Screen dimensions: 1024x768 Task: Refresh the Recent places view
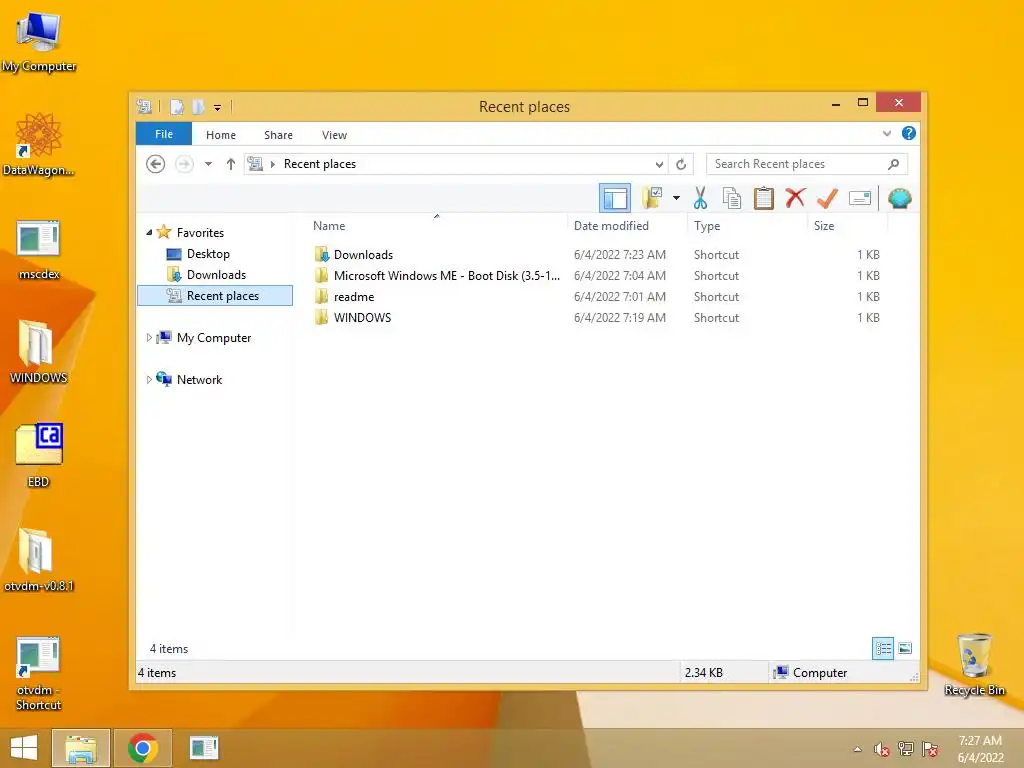(x=680, y=164)
